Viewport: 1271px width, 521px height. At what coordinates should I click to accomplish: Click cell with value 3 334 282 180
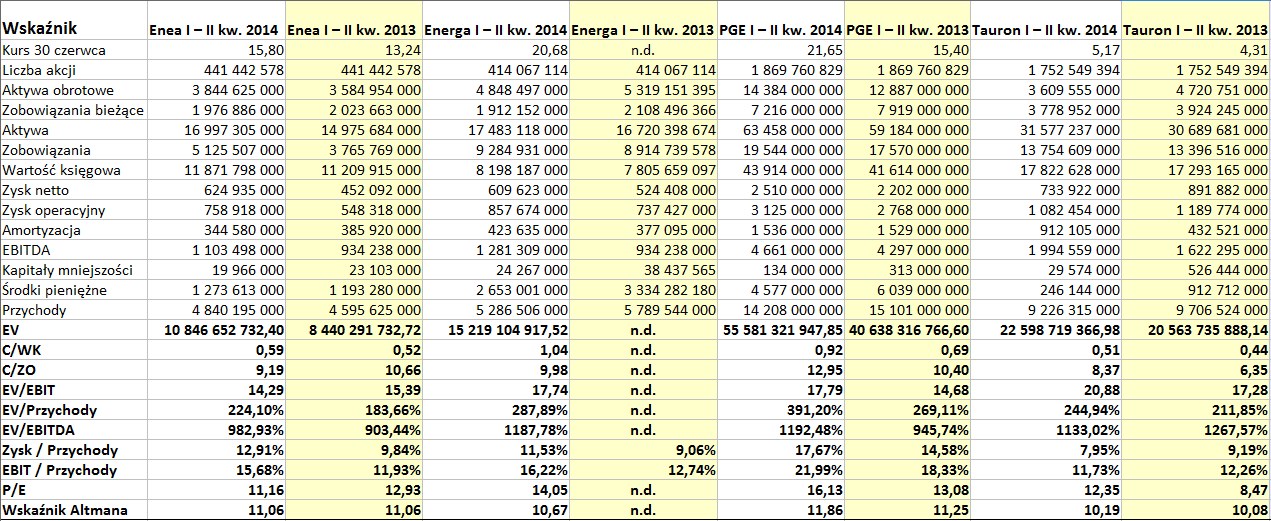click(x=644, y=290)
